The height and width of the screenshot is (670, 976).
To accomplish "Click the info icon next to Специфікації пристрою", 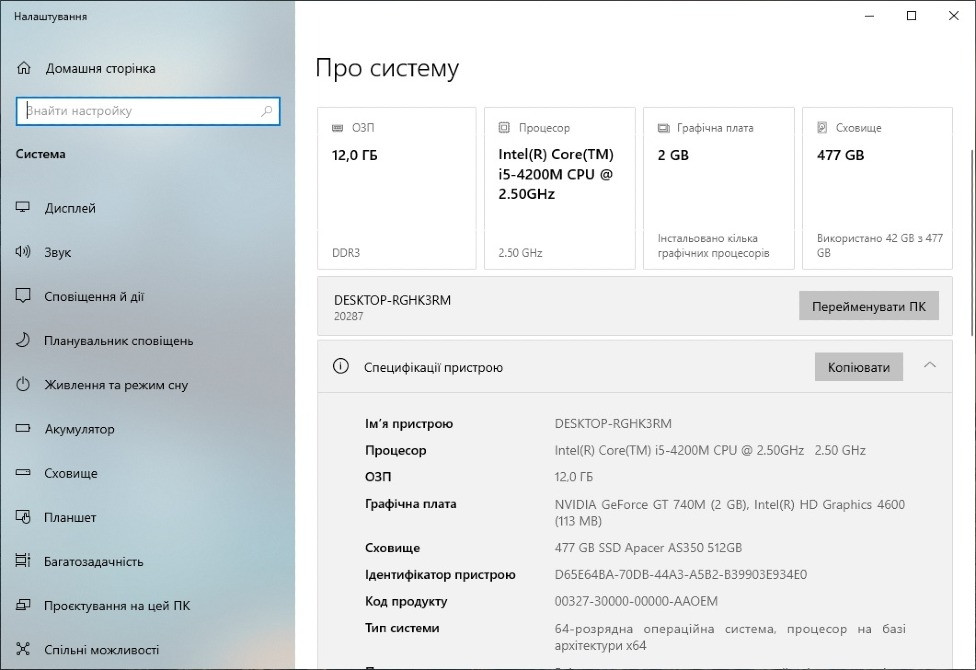I will pyautogui.click(x=340, y=367).
